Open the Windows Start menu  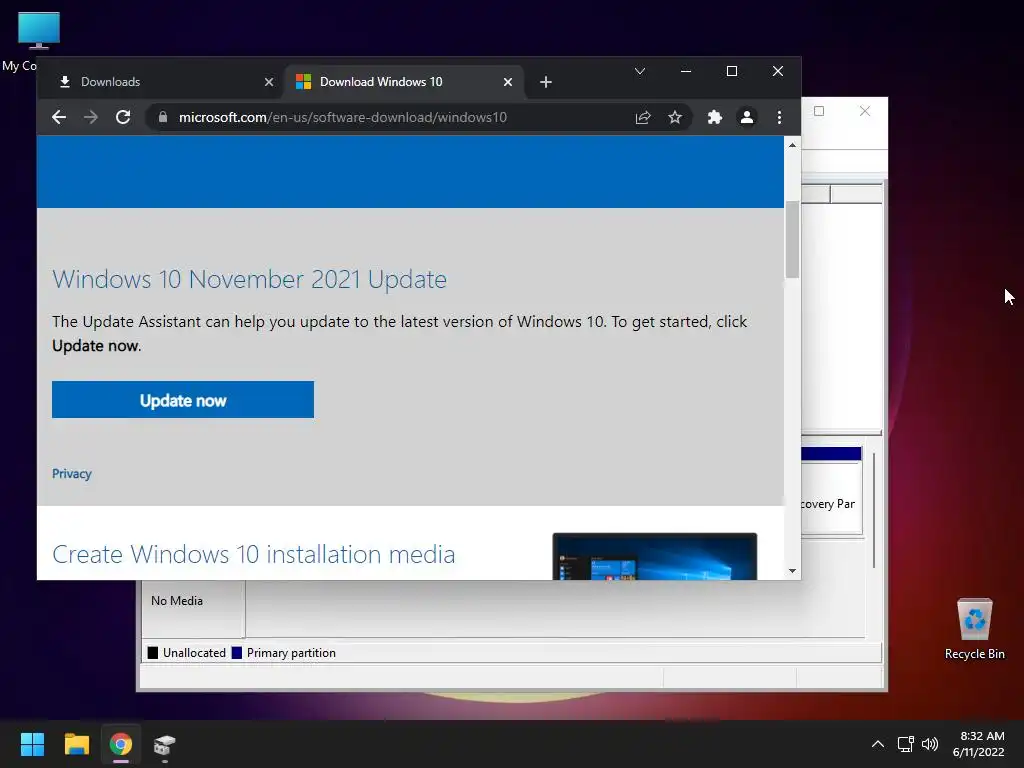32,744
